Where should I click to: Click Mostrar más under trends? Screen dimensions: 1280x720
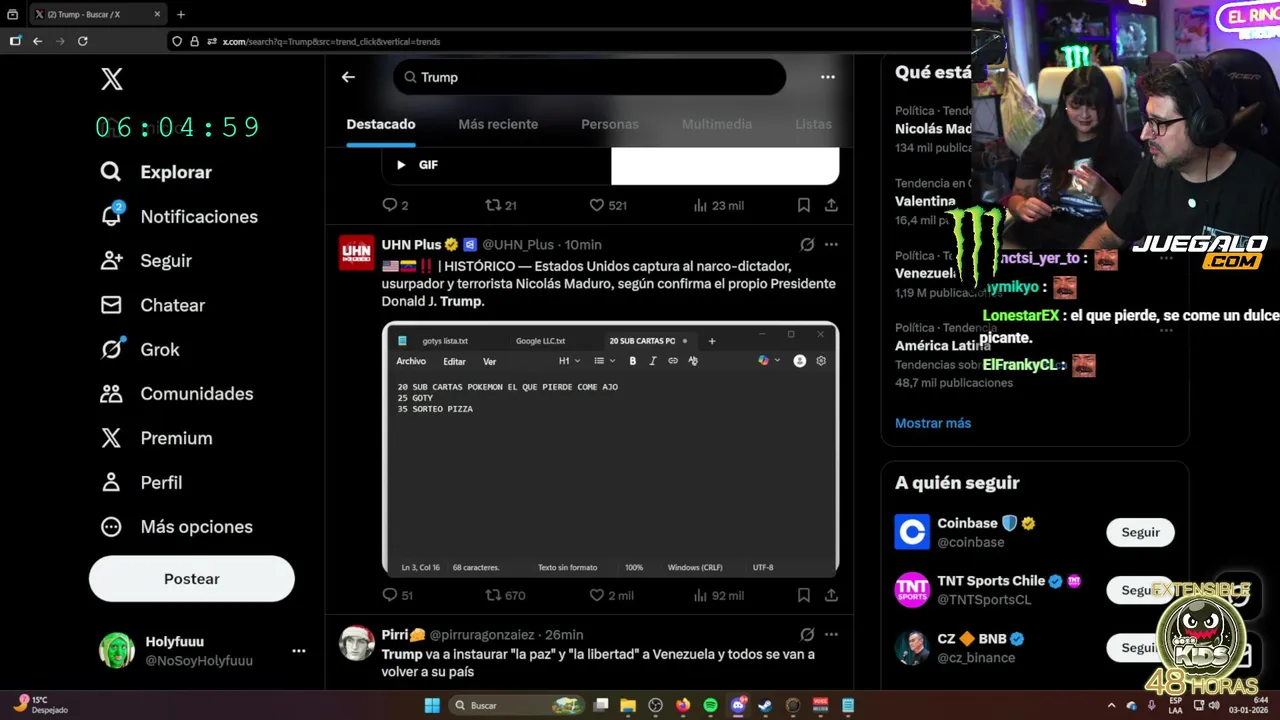[933, 423]
